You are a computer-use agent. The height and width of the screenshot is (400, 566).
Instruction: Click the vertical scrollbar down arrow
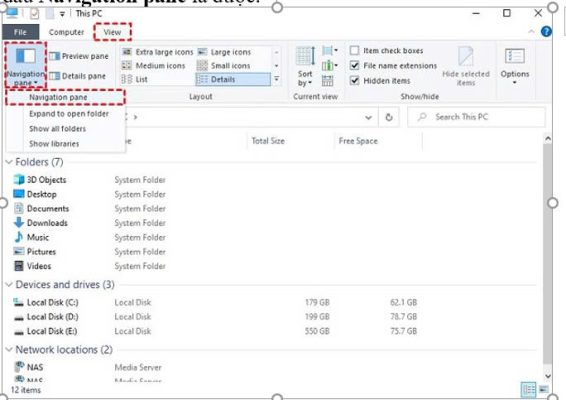coord(548,377)
